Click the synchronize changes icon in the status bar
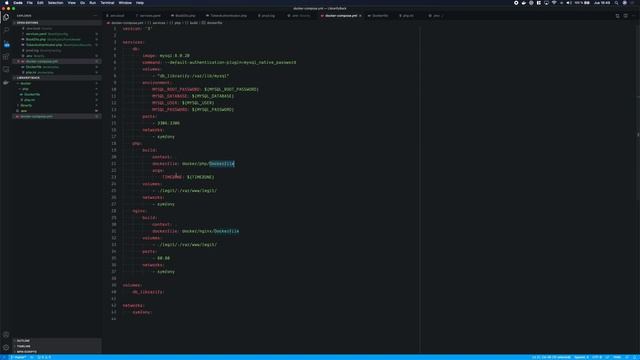The height and width of the screenshot is (360, 640). pyautogui.click(x=32, y=357)
